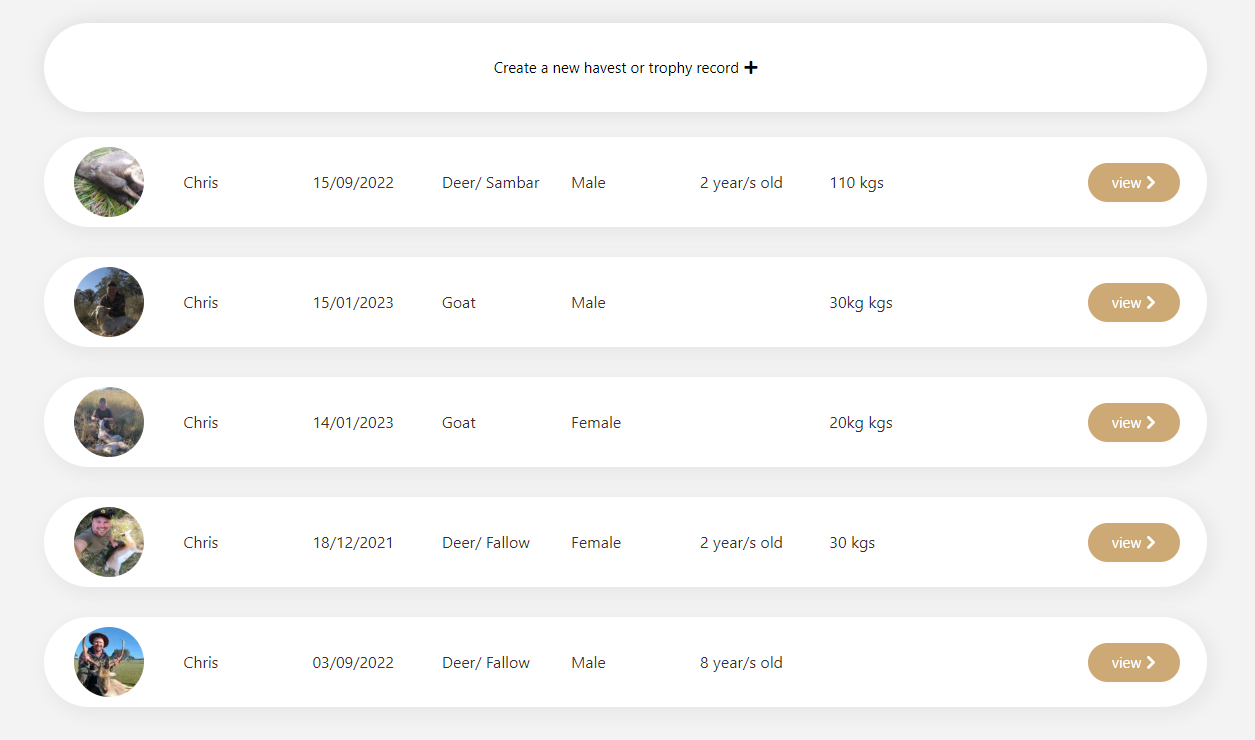The image size is (1255, 740).
Task: Click the chevron on the 14/01/2023 row's view button
Action: (x=1153, y=422)
